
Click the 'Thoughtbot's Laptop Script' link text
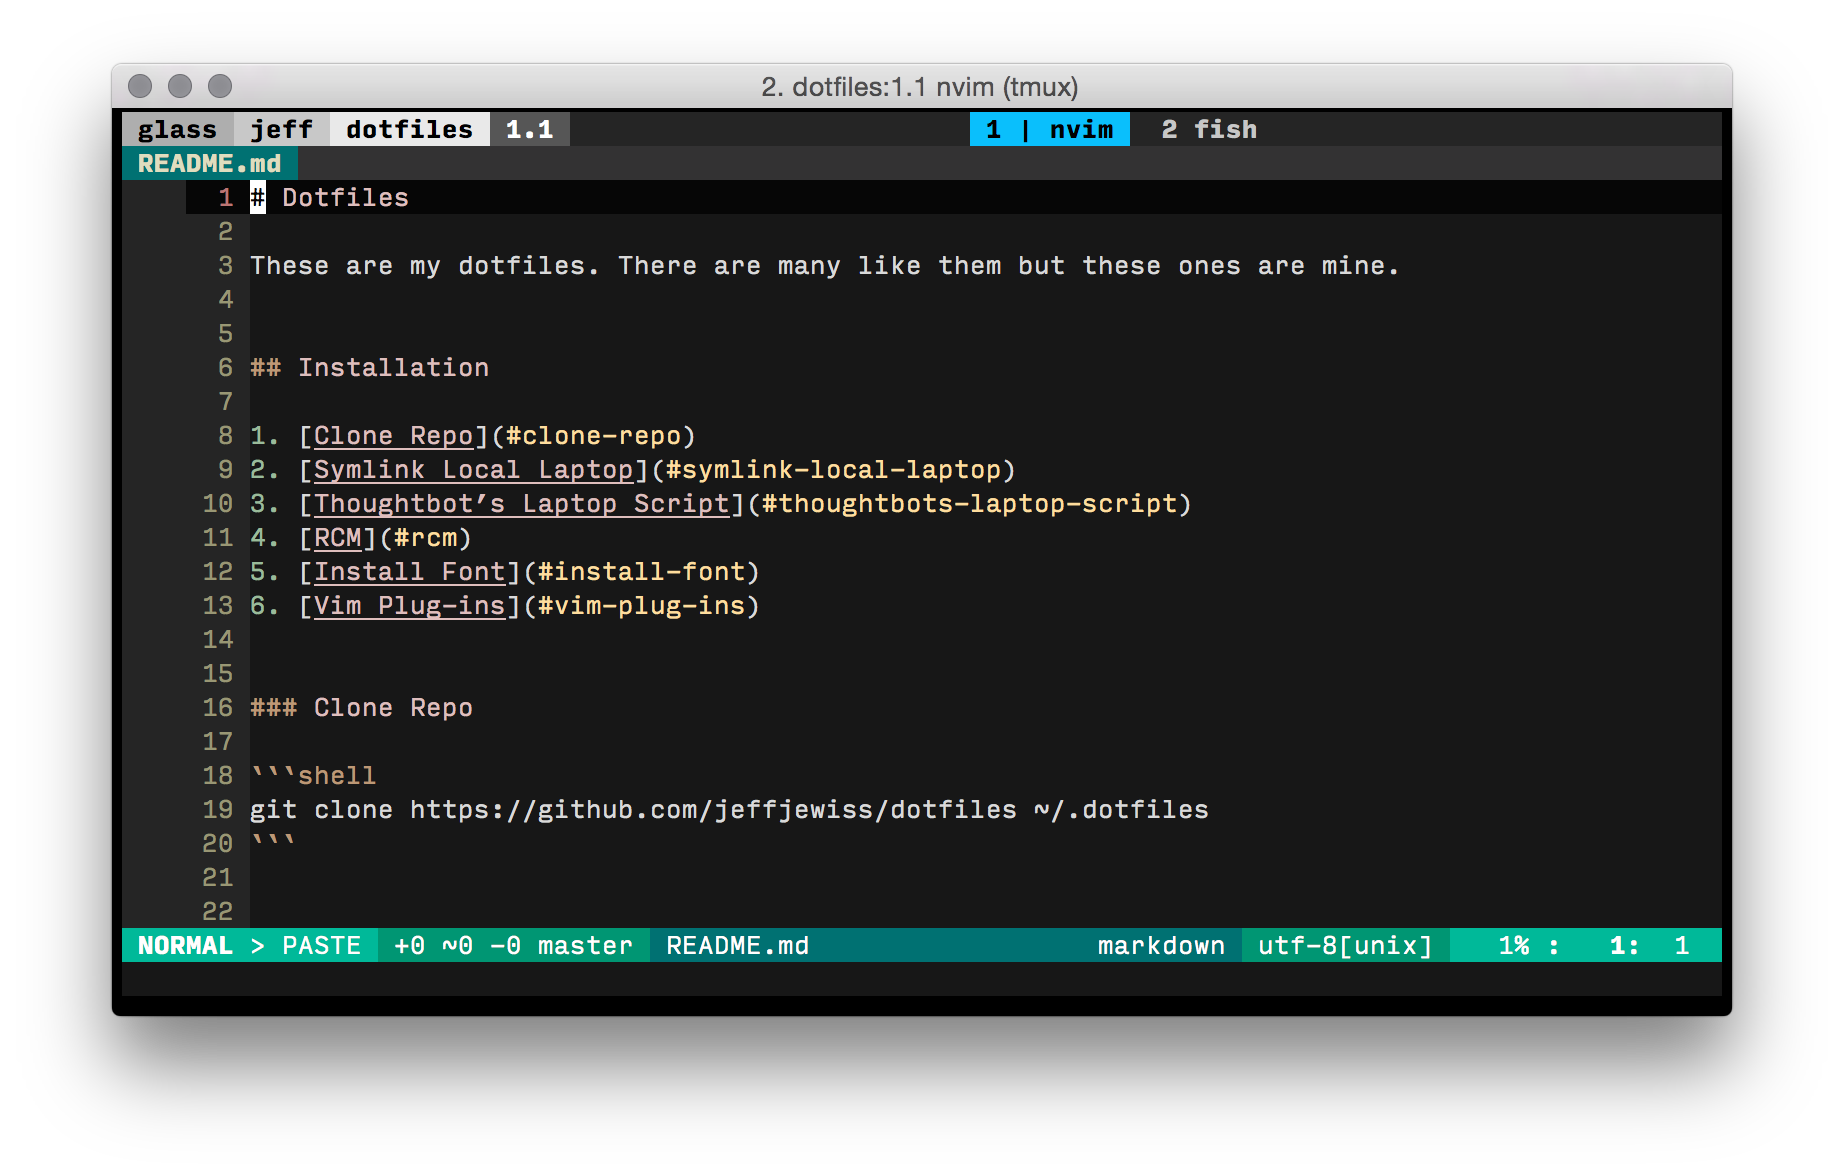point(521,503)
